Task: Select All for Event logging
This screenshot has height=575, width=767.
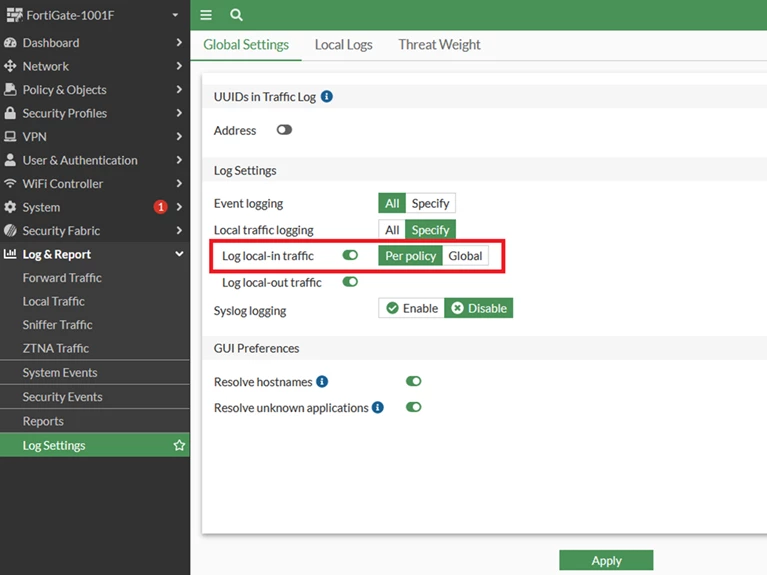Action: point(392,203)
